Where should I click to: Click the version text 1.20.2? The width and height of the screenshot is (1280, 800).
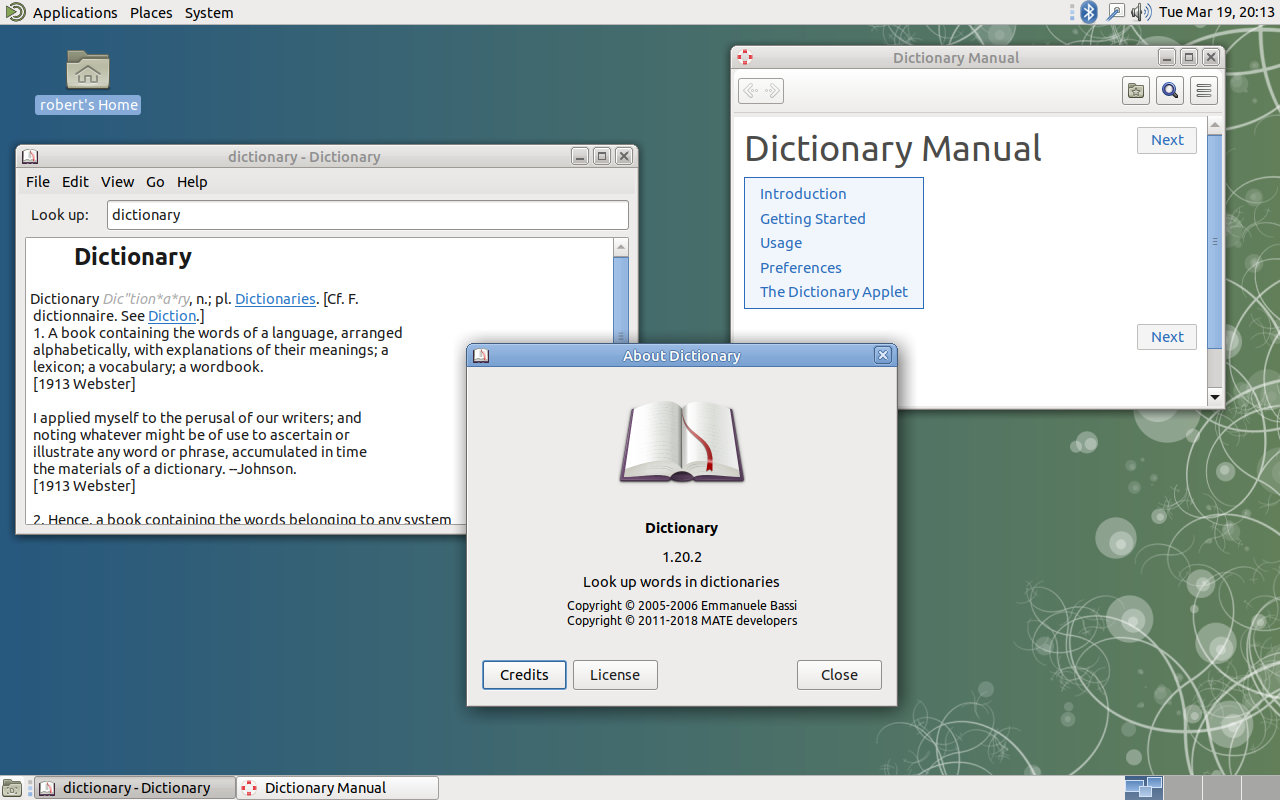pos(682,557)
